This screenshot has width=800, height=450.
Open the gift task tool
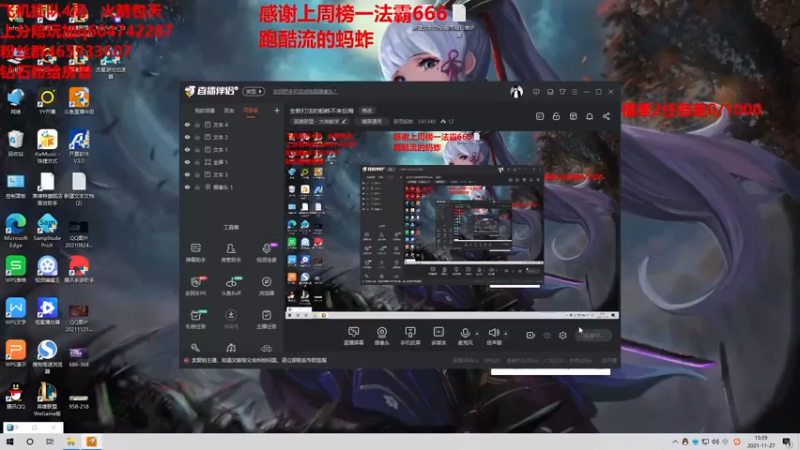coord(195,319)
